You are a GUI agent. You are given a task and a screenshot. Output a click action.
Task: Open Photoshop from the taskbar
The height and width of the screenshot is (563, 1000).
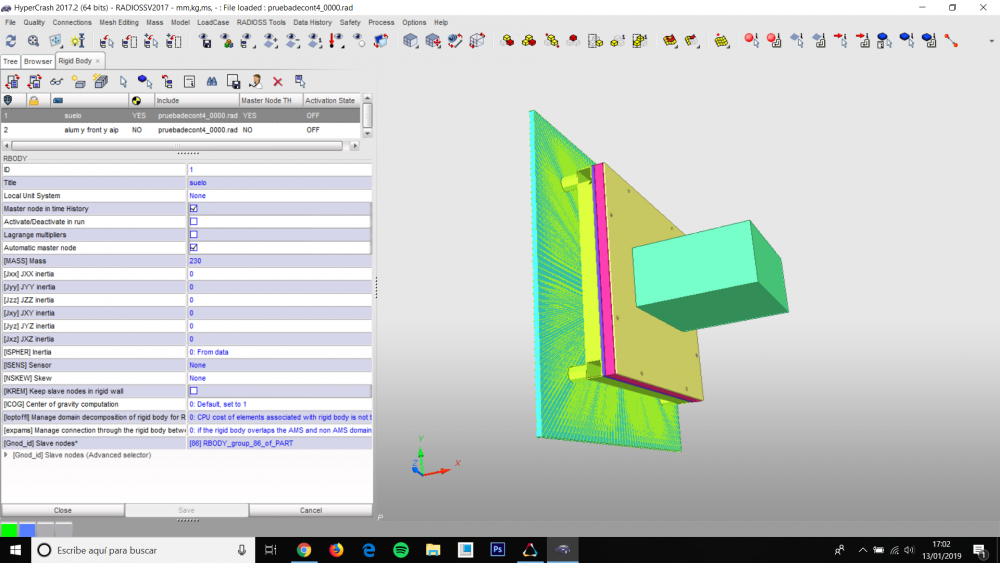pos(497,550)
